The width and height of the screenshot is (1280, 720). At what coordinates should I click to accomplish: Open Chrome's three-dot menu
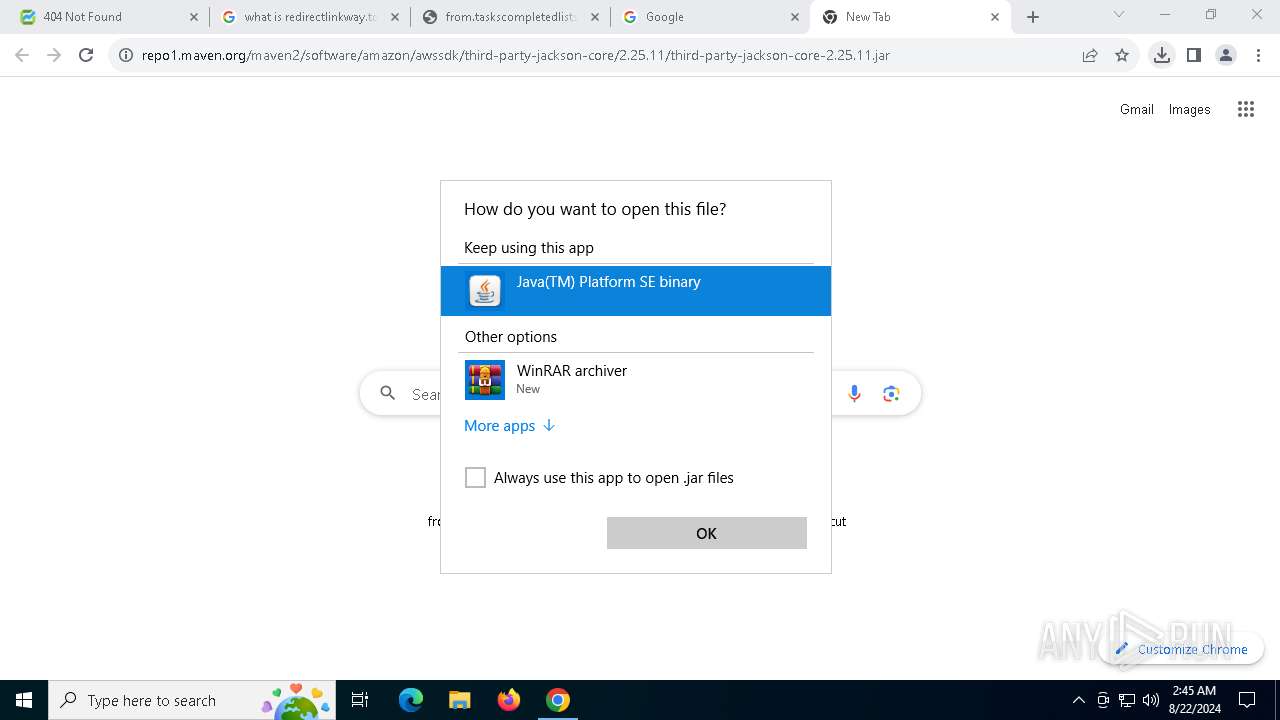click(1258, 55)
